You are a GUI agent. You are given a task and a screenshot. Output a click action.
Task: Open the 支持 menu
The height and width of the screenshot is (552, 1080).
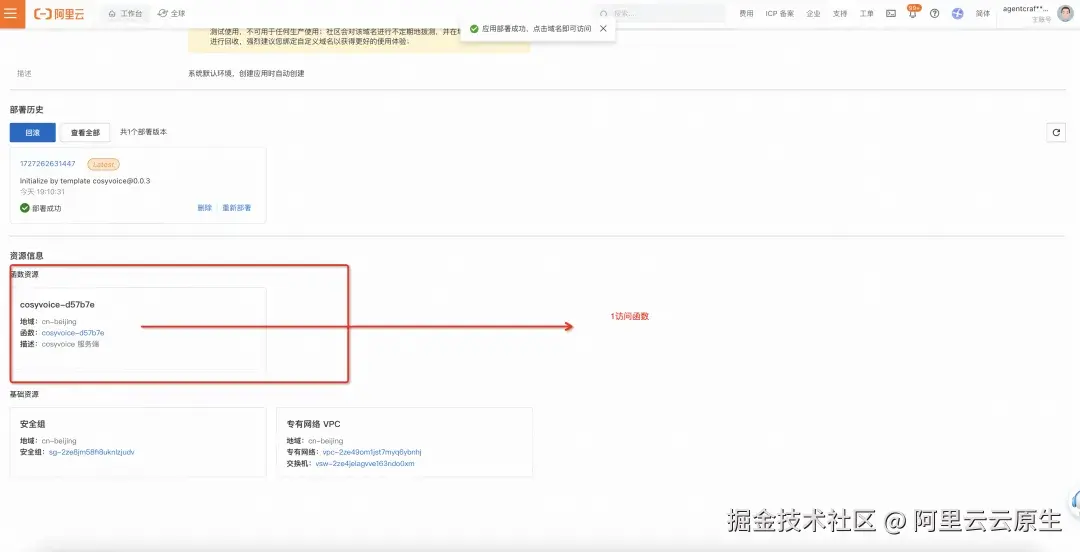point(840,14)
